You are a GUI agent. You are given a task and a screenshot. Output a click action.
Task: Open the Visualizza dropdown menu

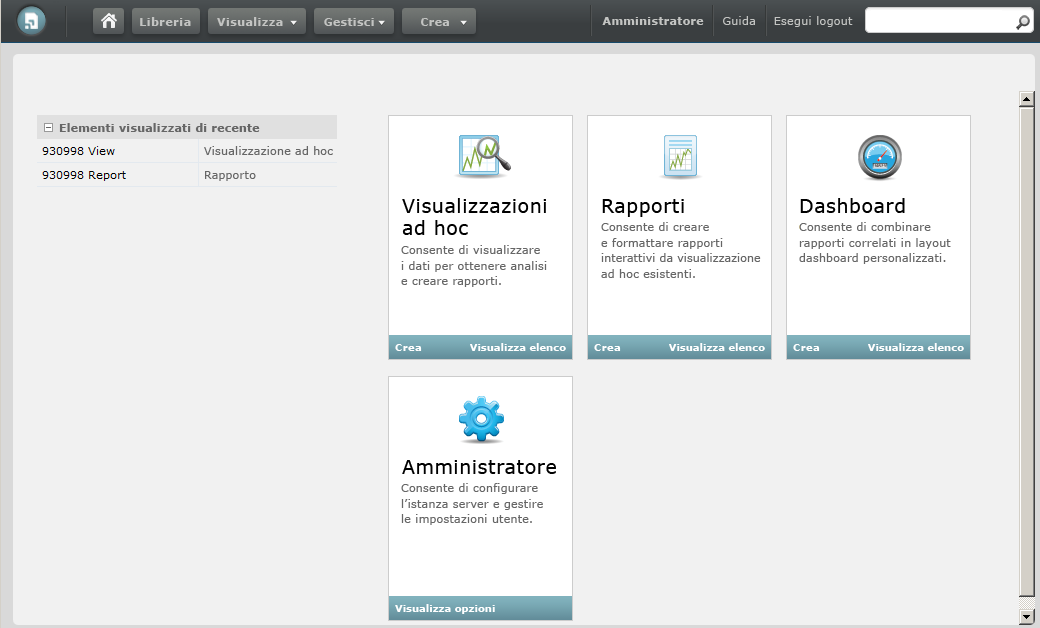click(257, 21)
